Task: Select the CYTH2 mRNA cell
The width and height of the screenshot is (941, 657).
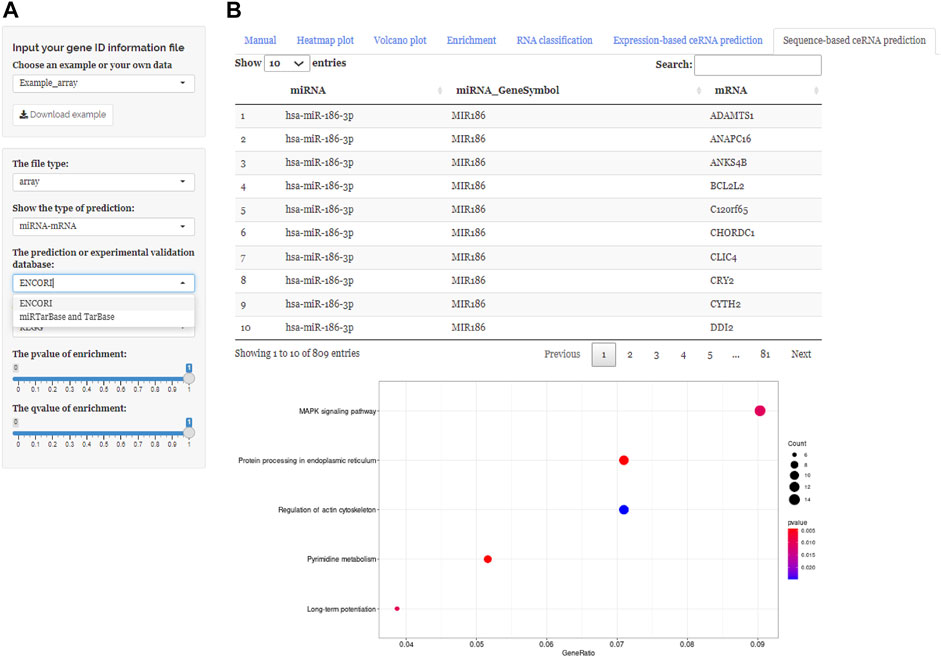Action: [x=725, y=304]
